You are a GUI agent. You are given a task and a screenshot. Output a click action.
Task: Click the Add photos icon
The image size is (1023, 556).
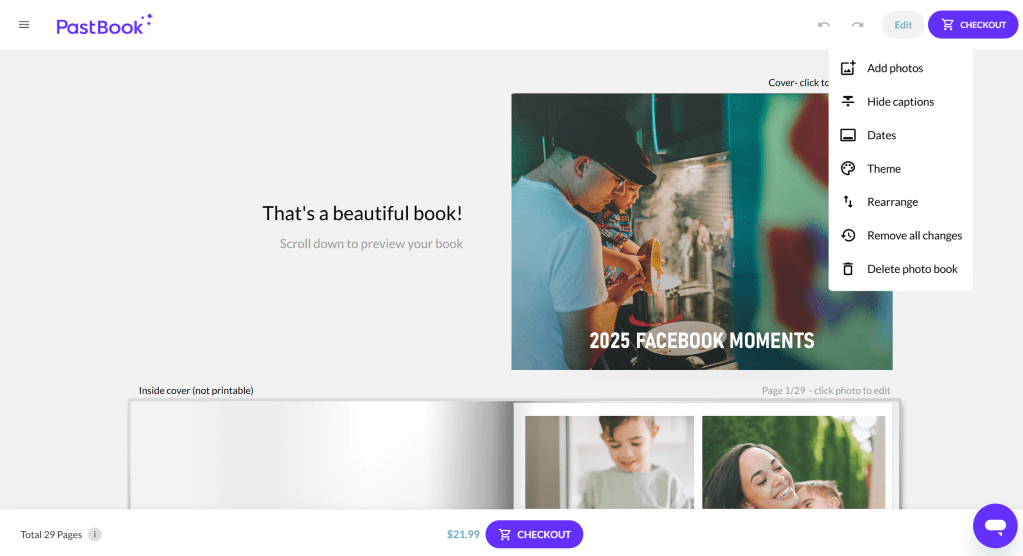pos(847,68)
